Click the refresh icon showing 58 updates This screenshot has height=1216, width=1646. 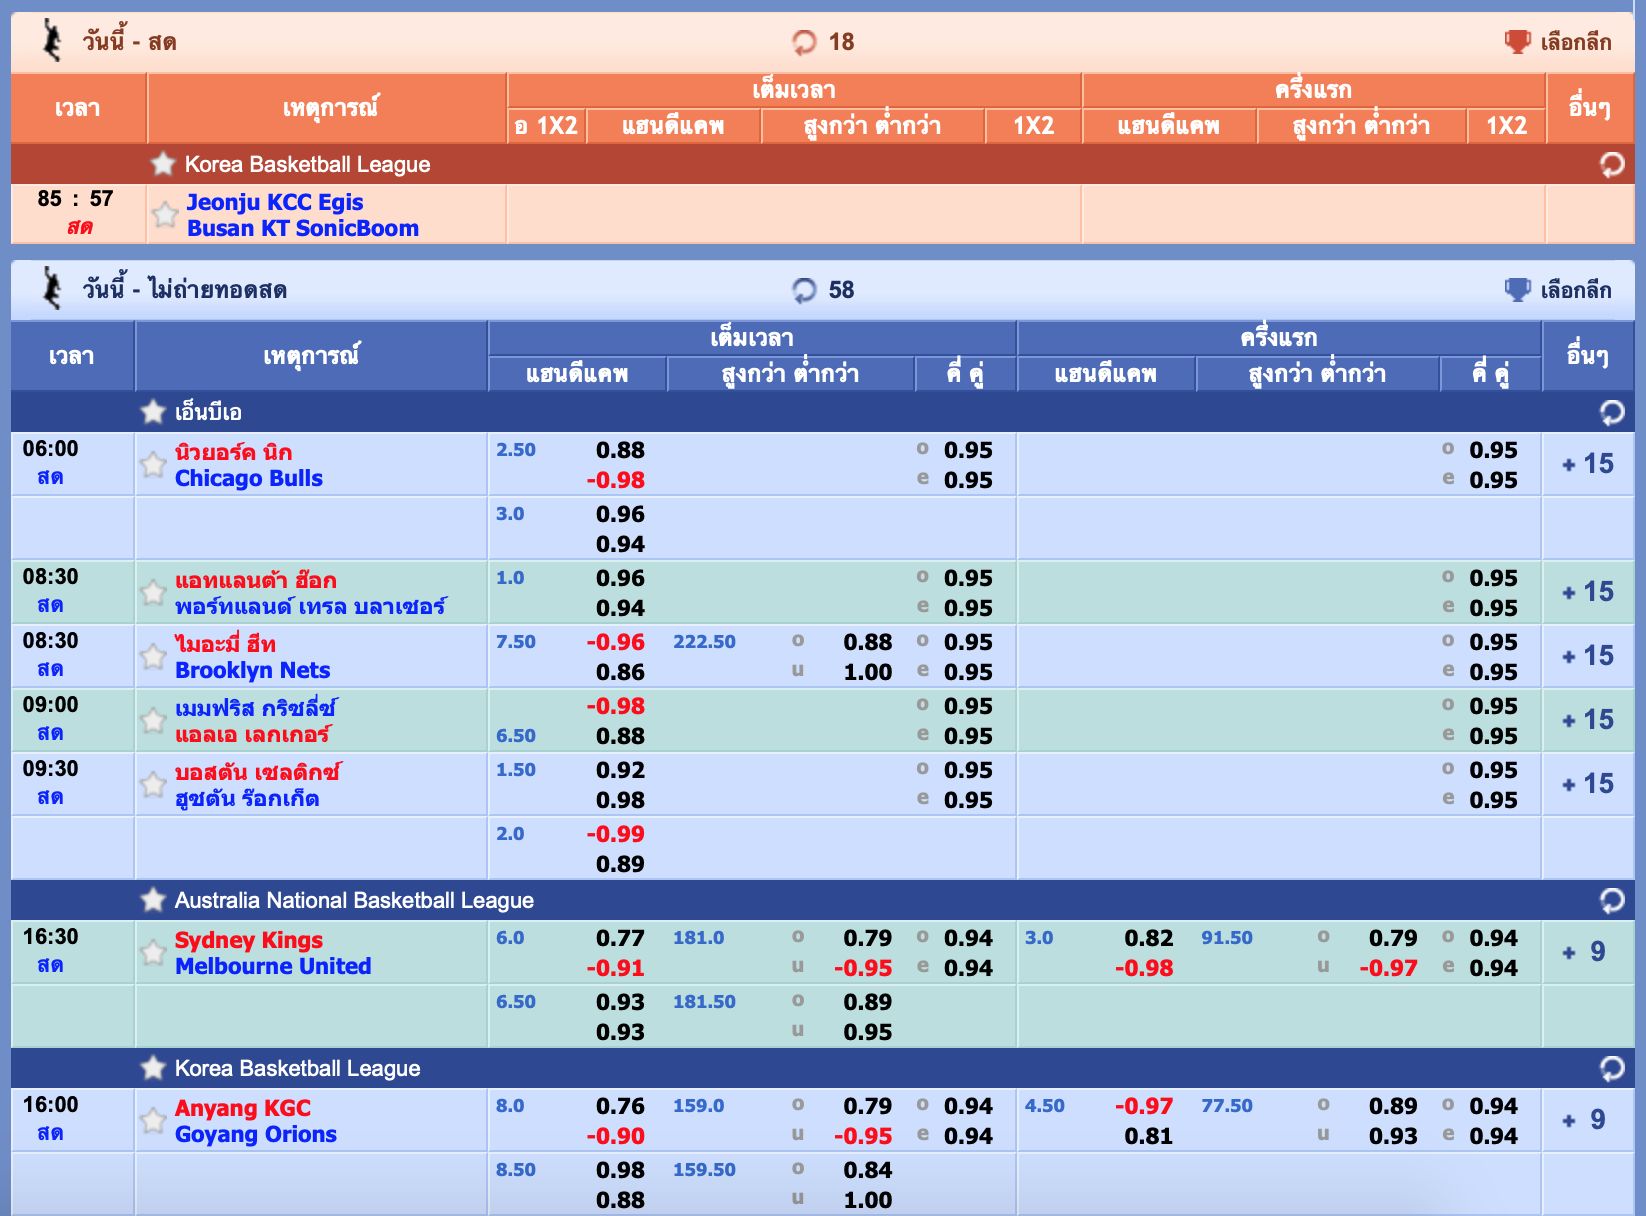coord(806,289)
